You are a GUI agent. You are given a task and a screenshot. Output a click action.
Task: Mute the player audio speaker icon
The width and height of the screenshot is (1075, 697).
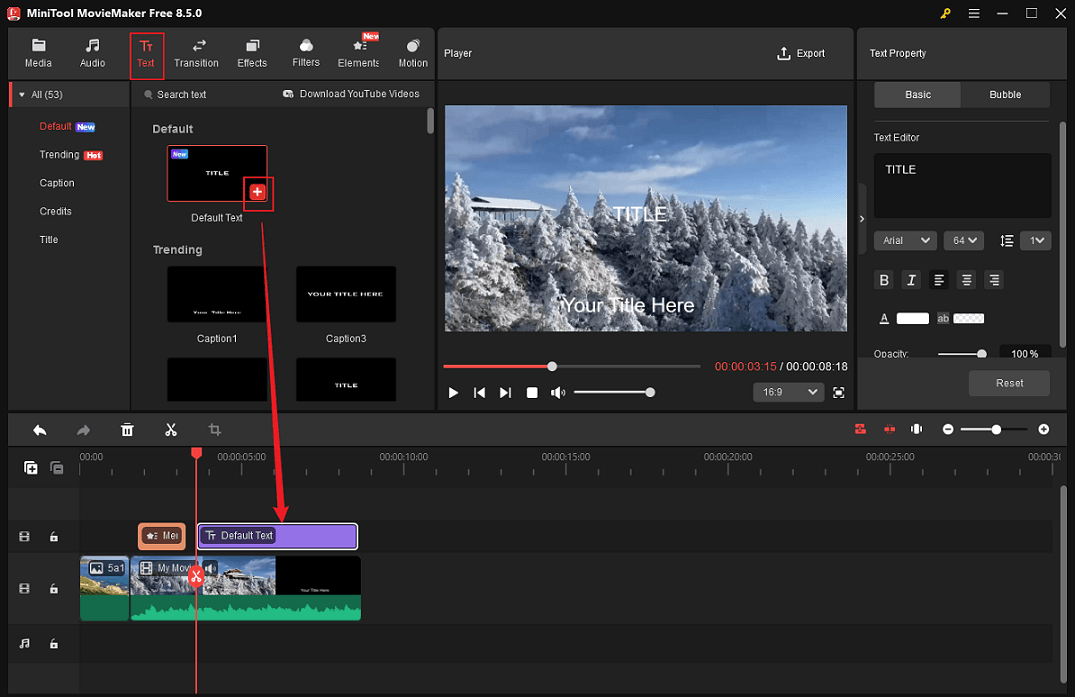pyautogui.click(x=560, y=392)
